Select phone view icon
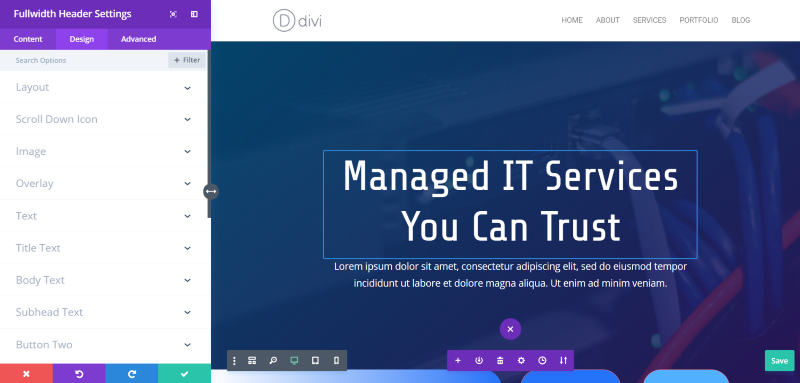The width and height of the screenshot is (800, 383). (336, 361)
